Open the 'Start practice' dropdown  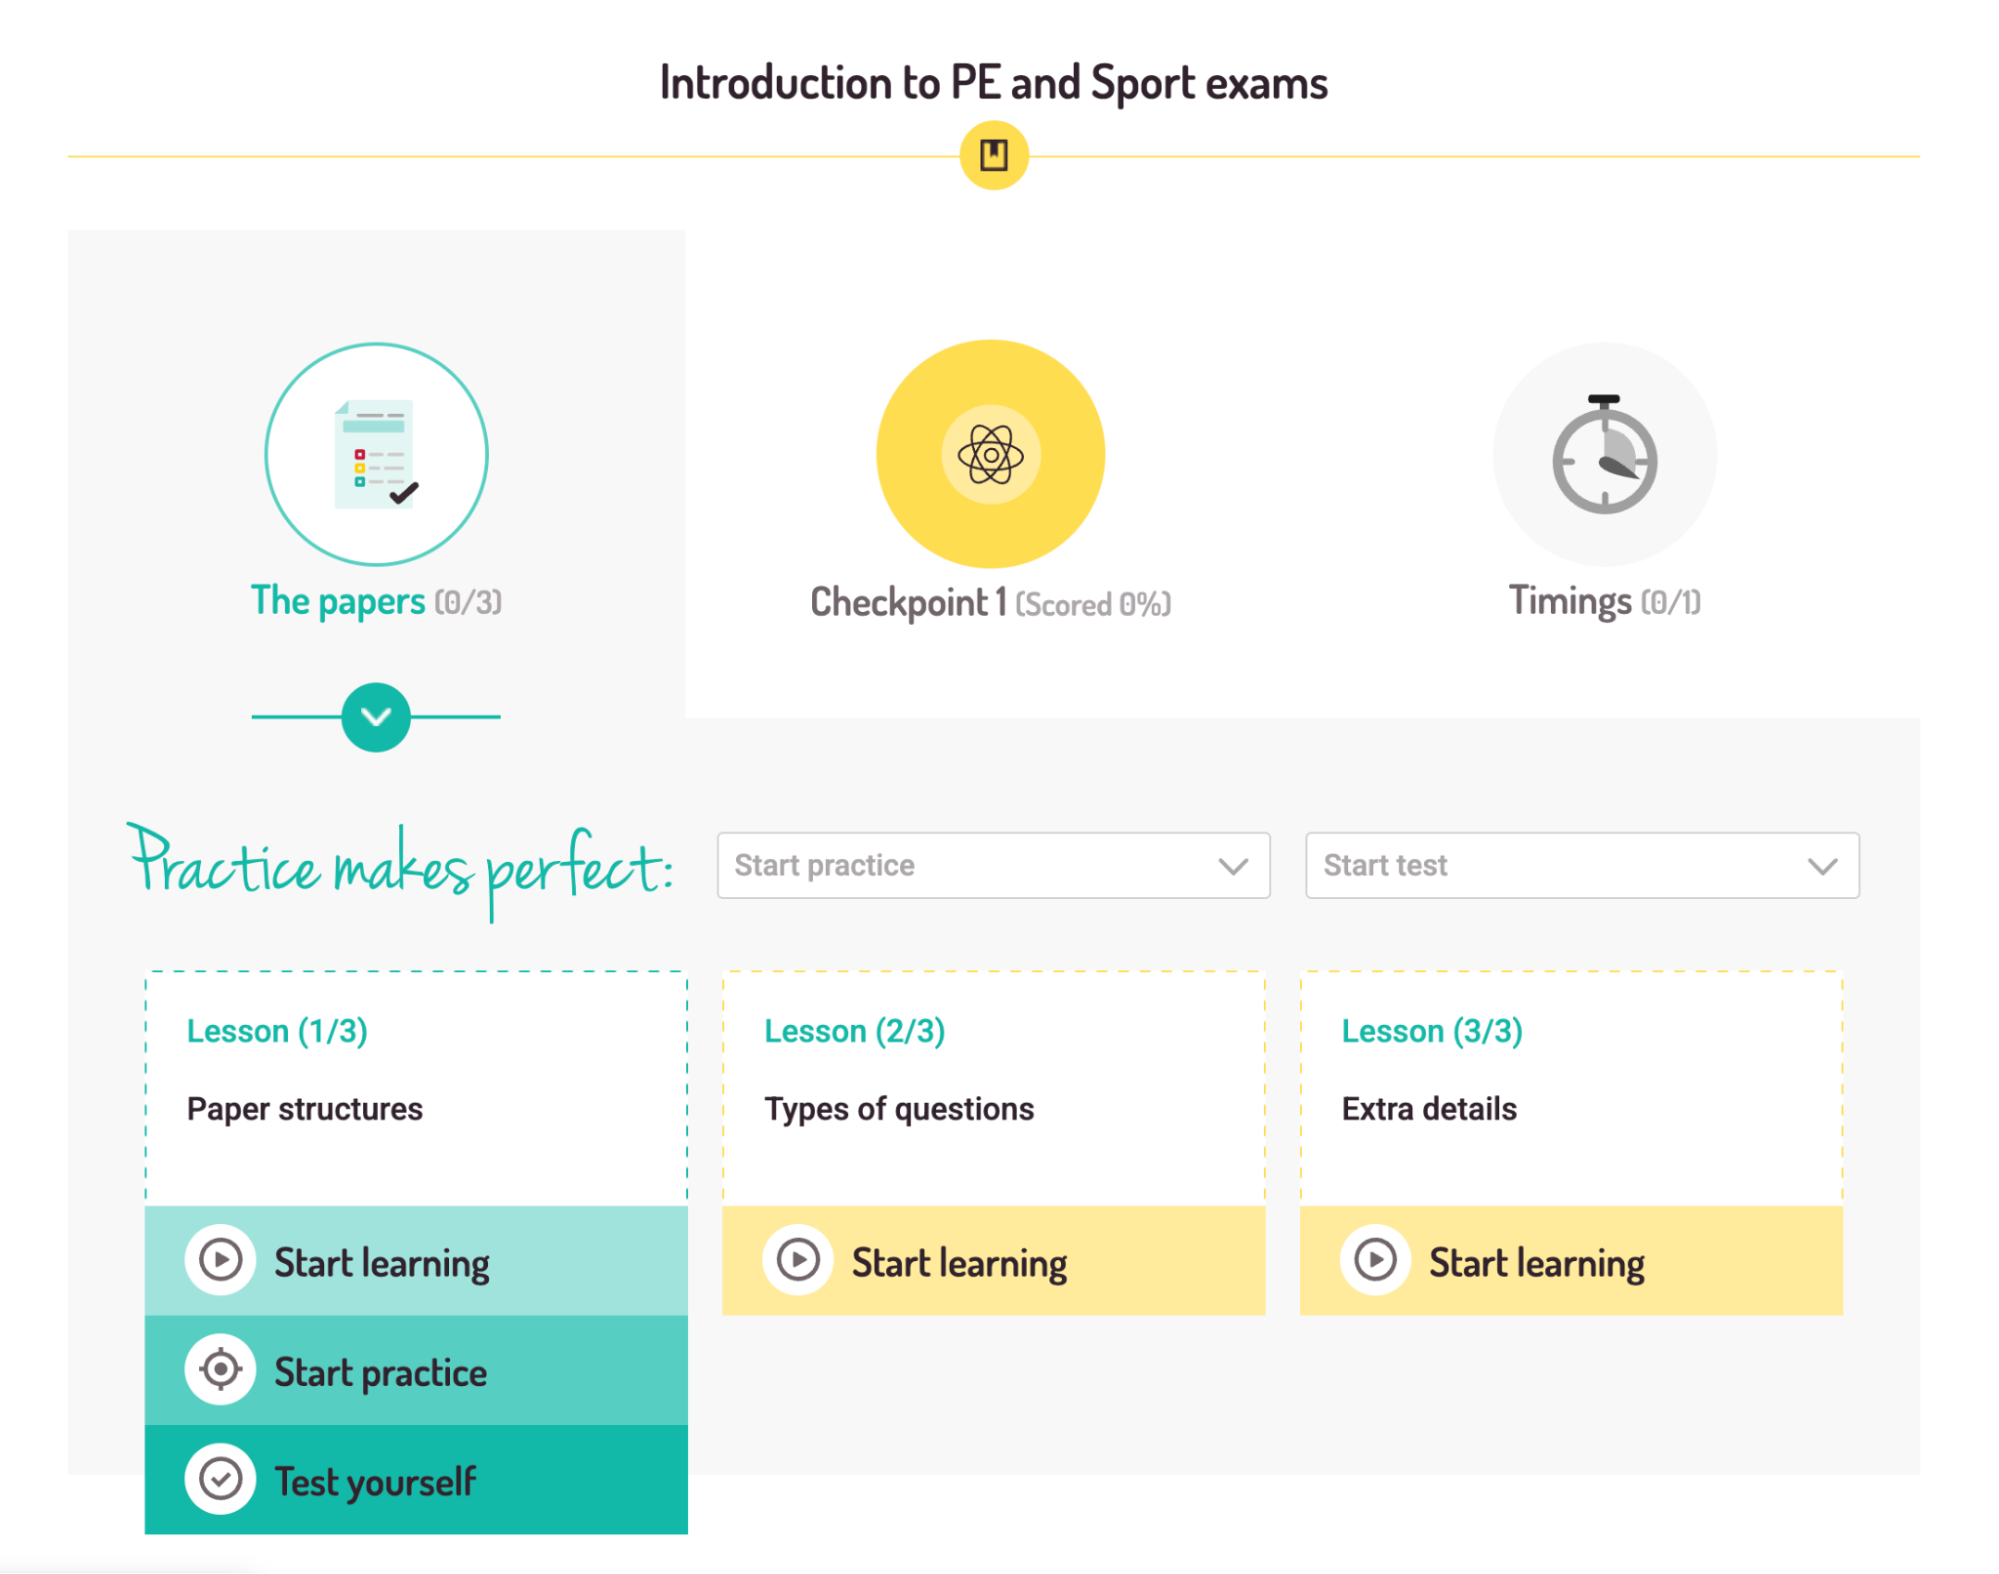[993, 865]
